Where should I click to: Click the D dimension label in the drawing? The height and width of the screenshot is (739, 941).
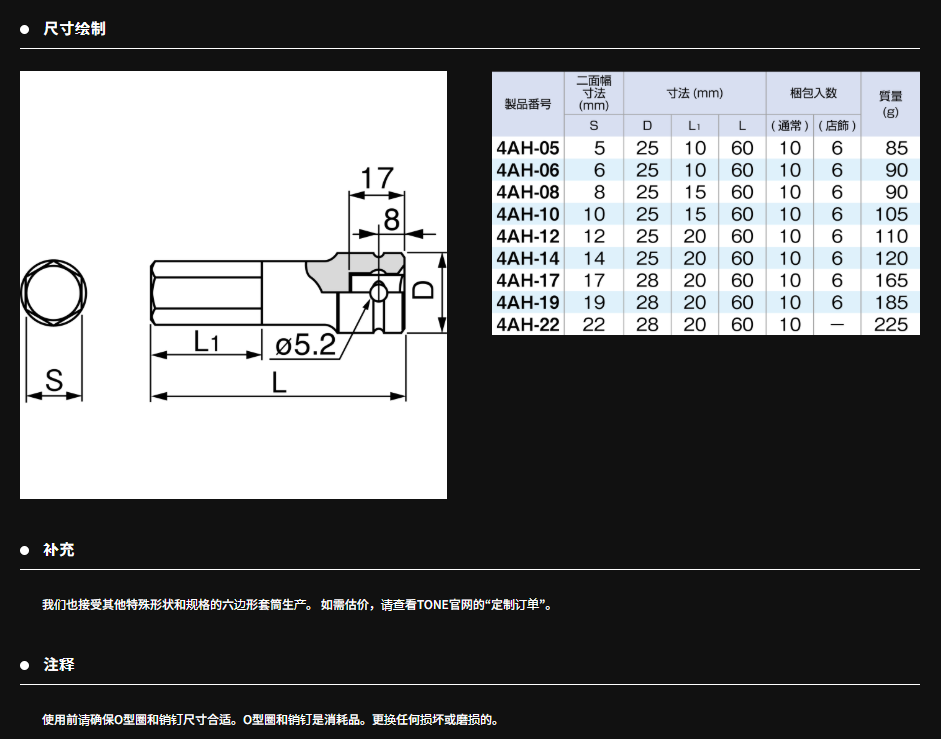(x=425, y=290)
